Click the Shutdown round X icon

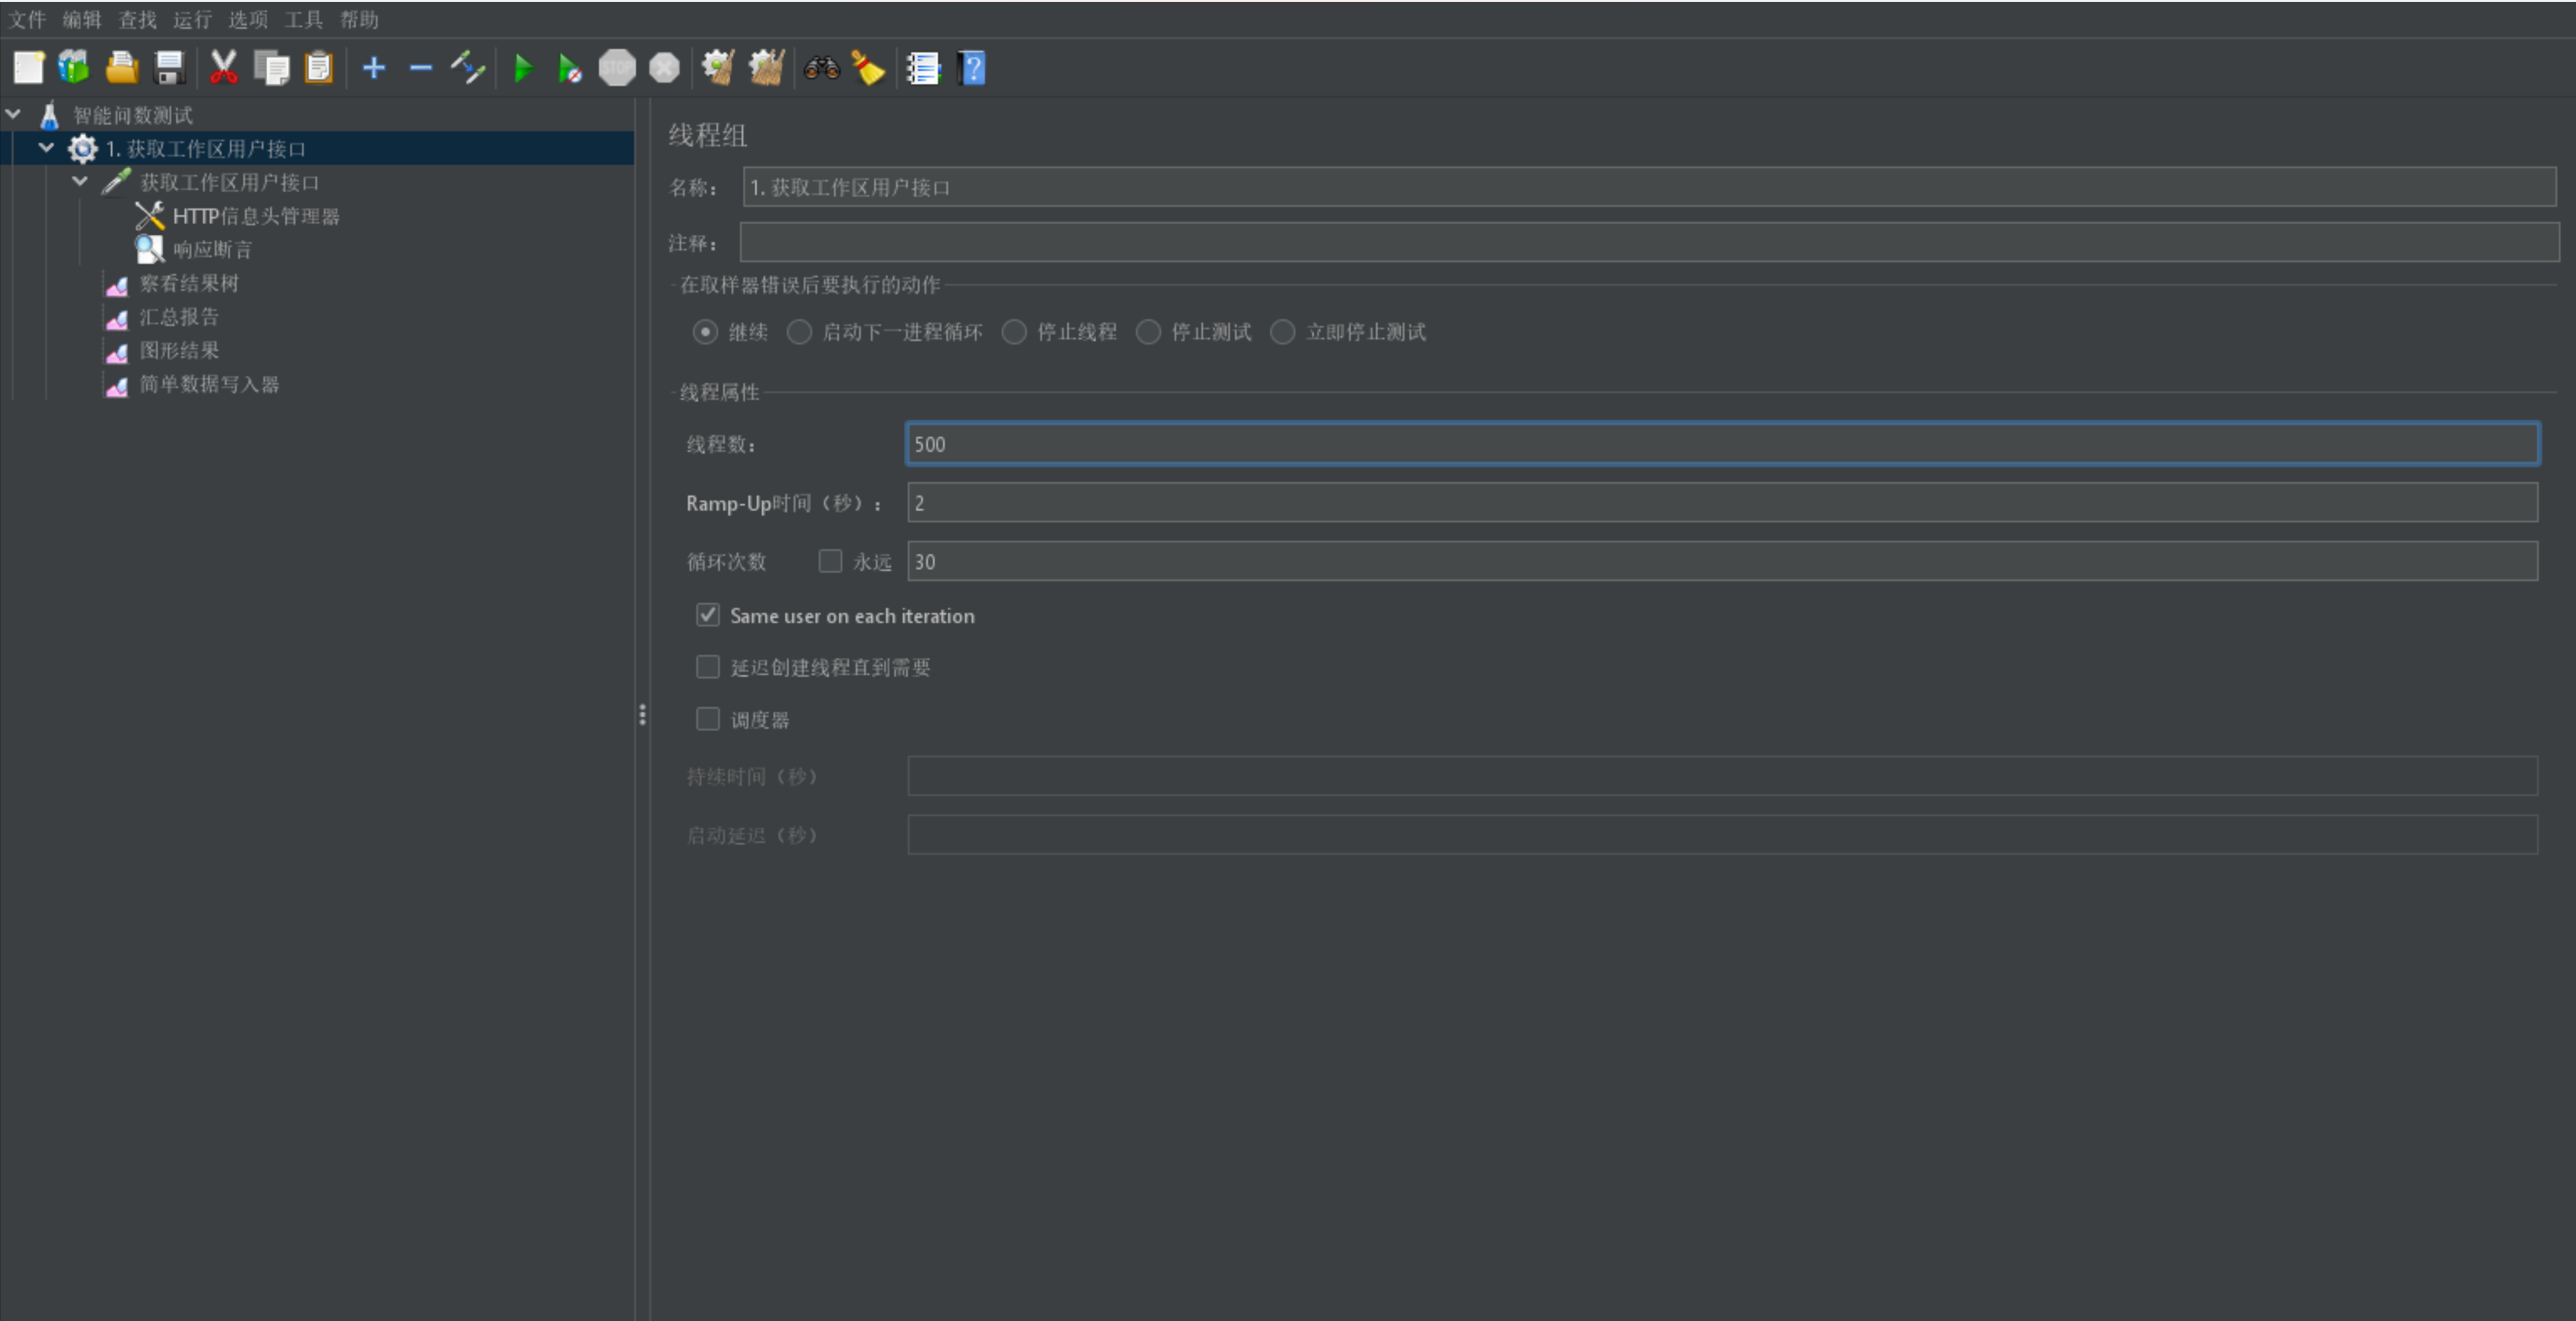pyautogui.click(x=664, y=68)
